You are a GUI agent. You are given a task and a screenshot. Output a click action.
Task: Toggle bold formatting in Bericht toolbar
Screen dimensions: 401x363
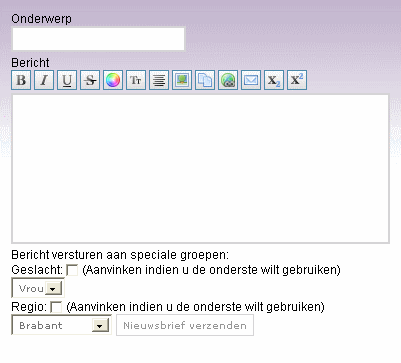point(21,80)
